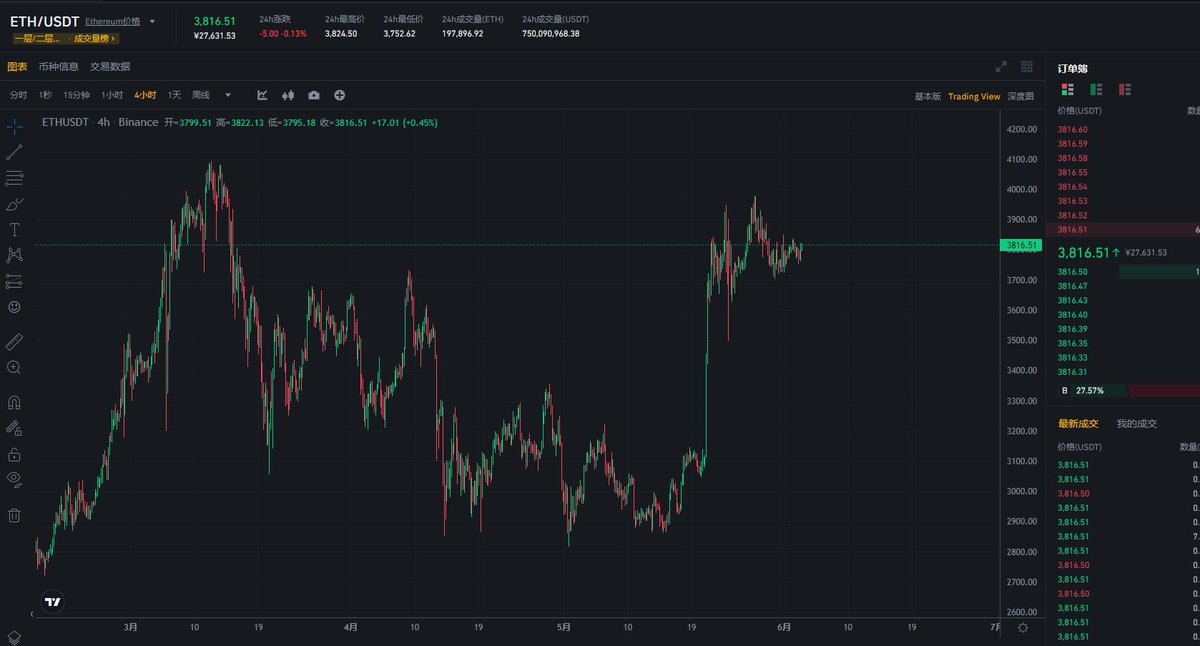Toggle the lock all drawings padlock

tap(14, 454)
